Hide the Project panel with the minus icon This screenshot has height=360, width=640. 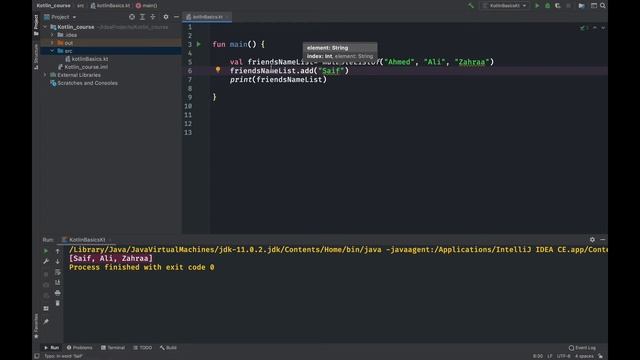[176, 17]
